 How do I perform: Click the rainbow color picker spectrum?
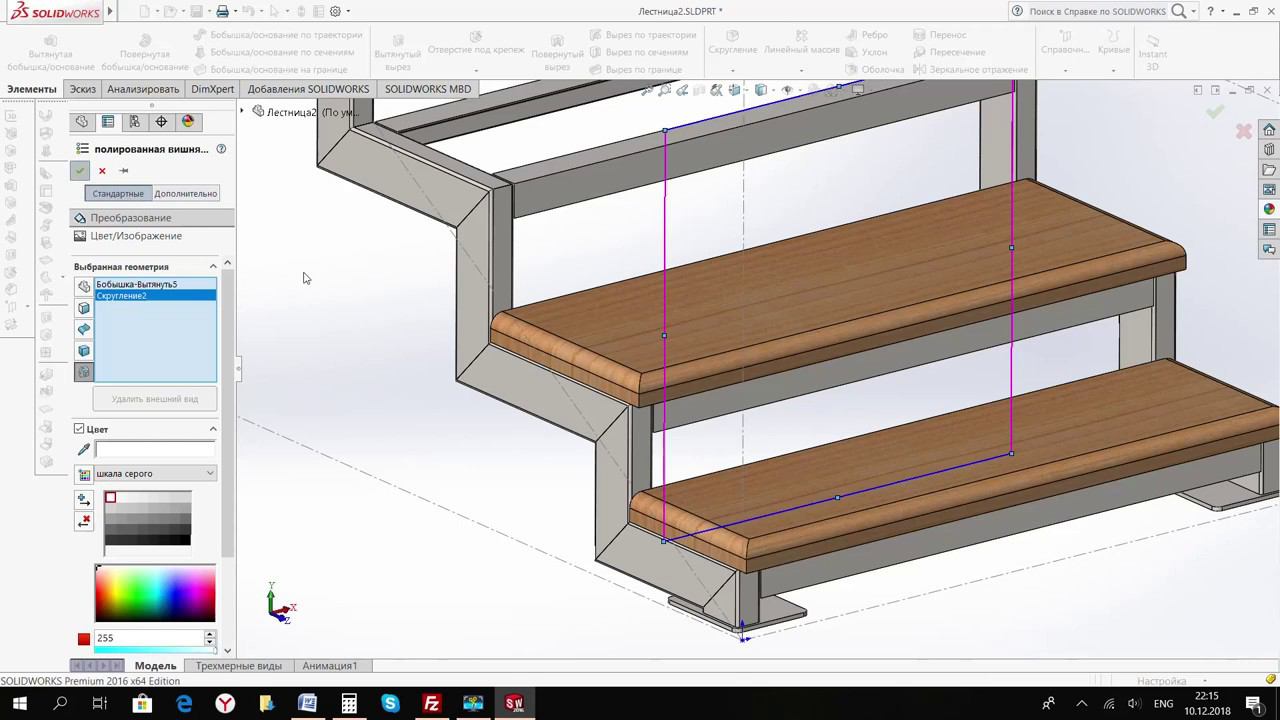(155, 594)
